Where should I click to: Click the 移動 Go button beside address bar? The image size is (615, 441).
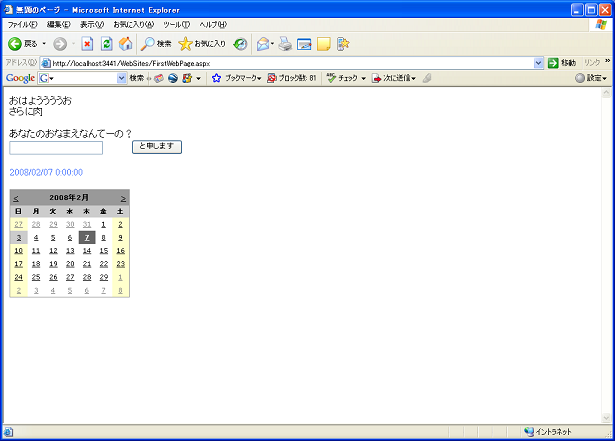(x=561, y=63)
